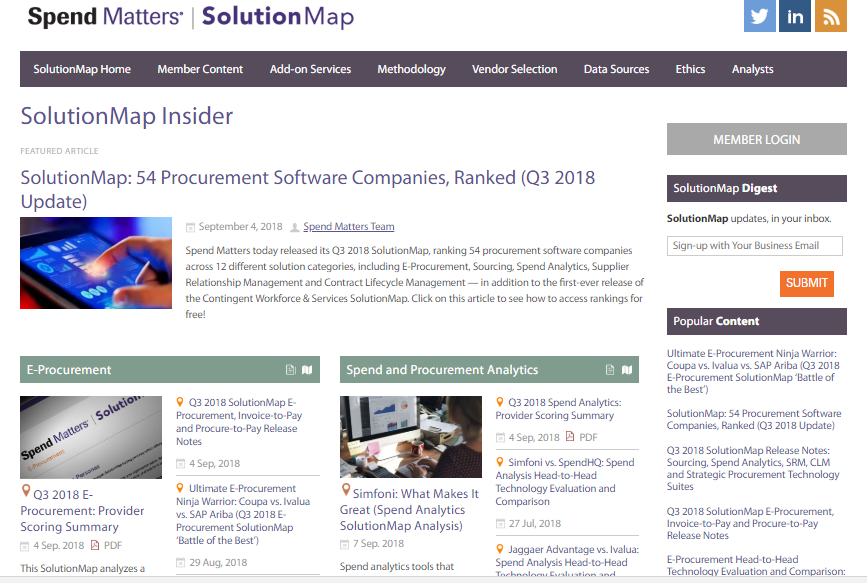
Task: Expand the Add-on Services menu
Action: tap(310, 69)
